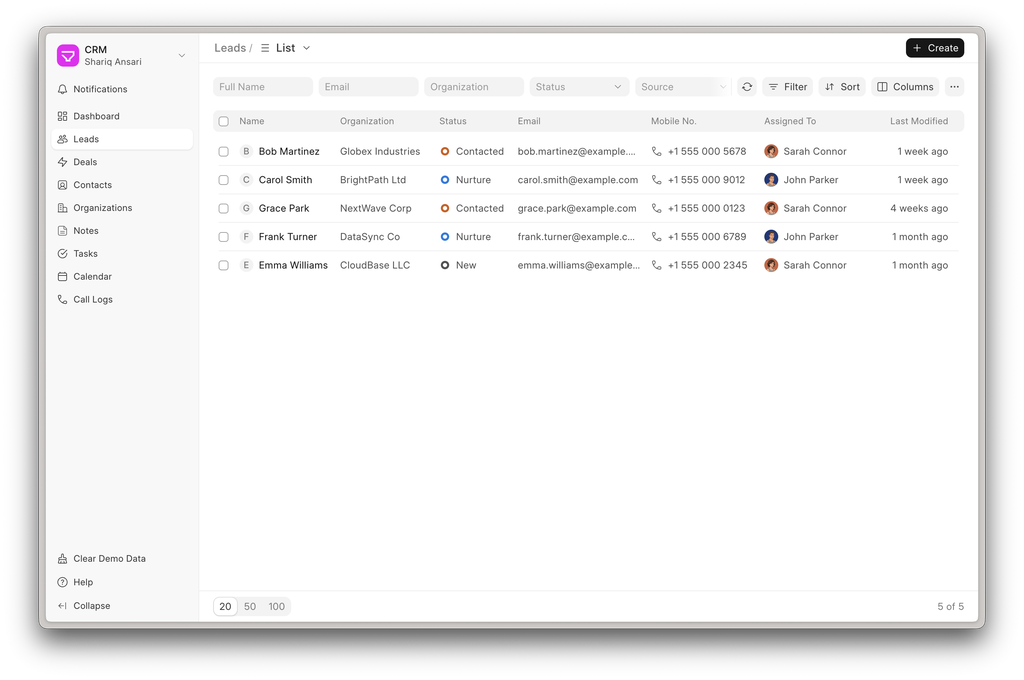Click the Call Logs phone icon in the sidebar
Screen dimensions: 1024x680
(63, 299)
